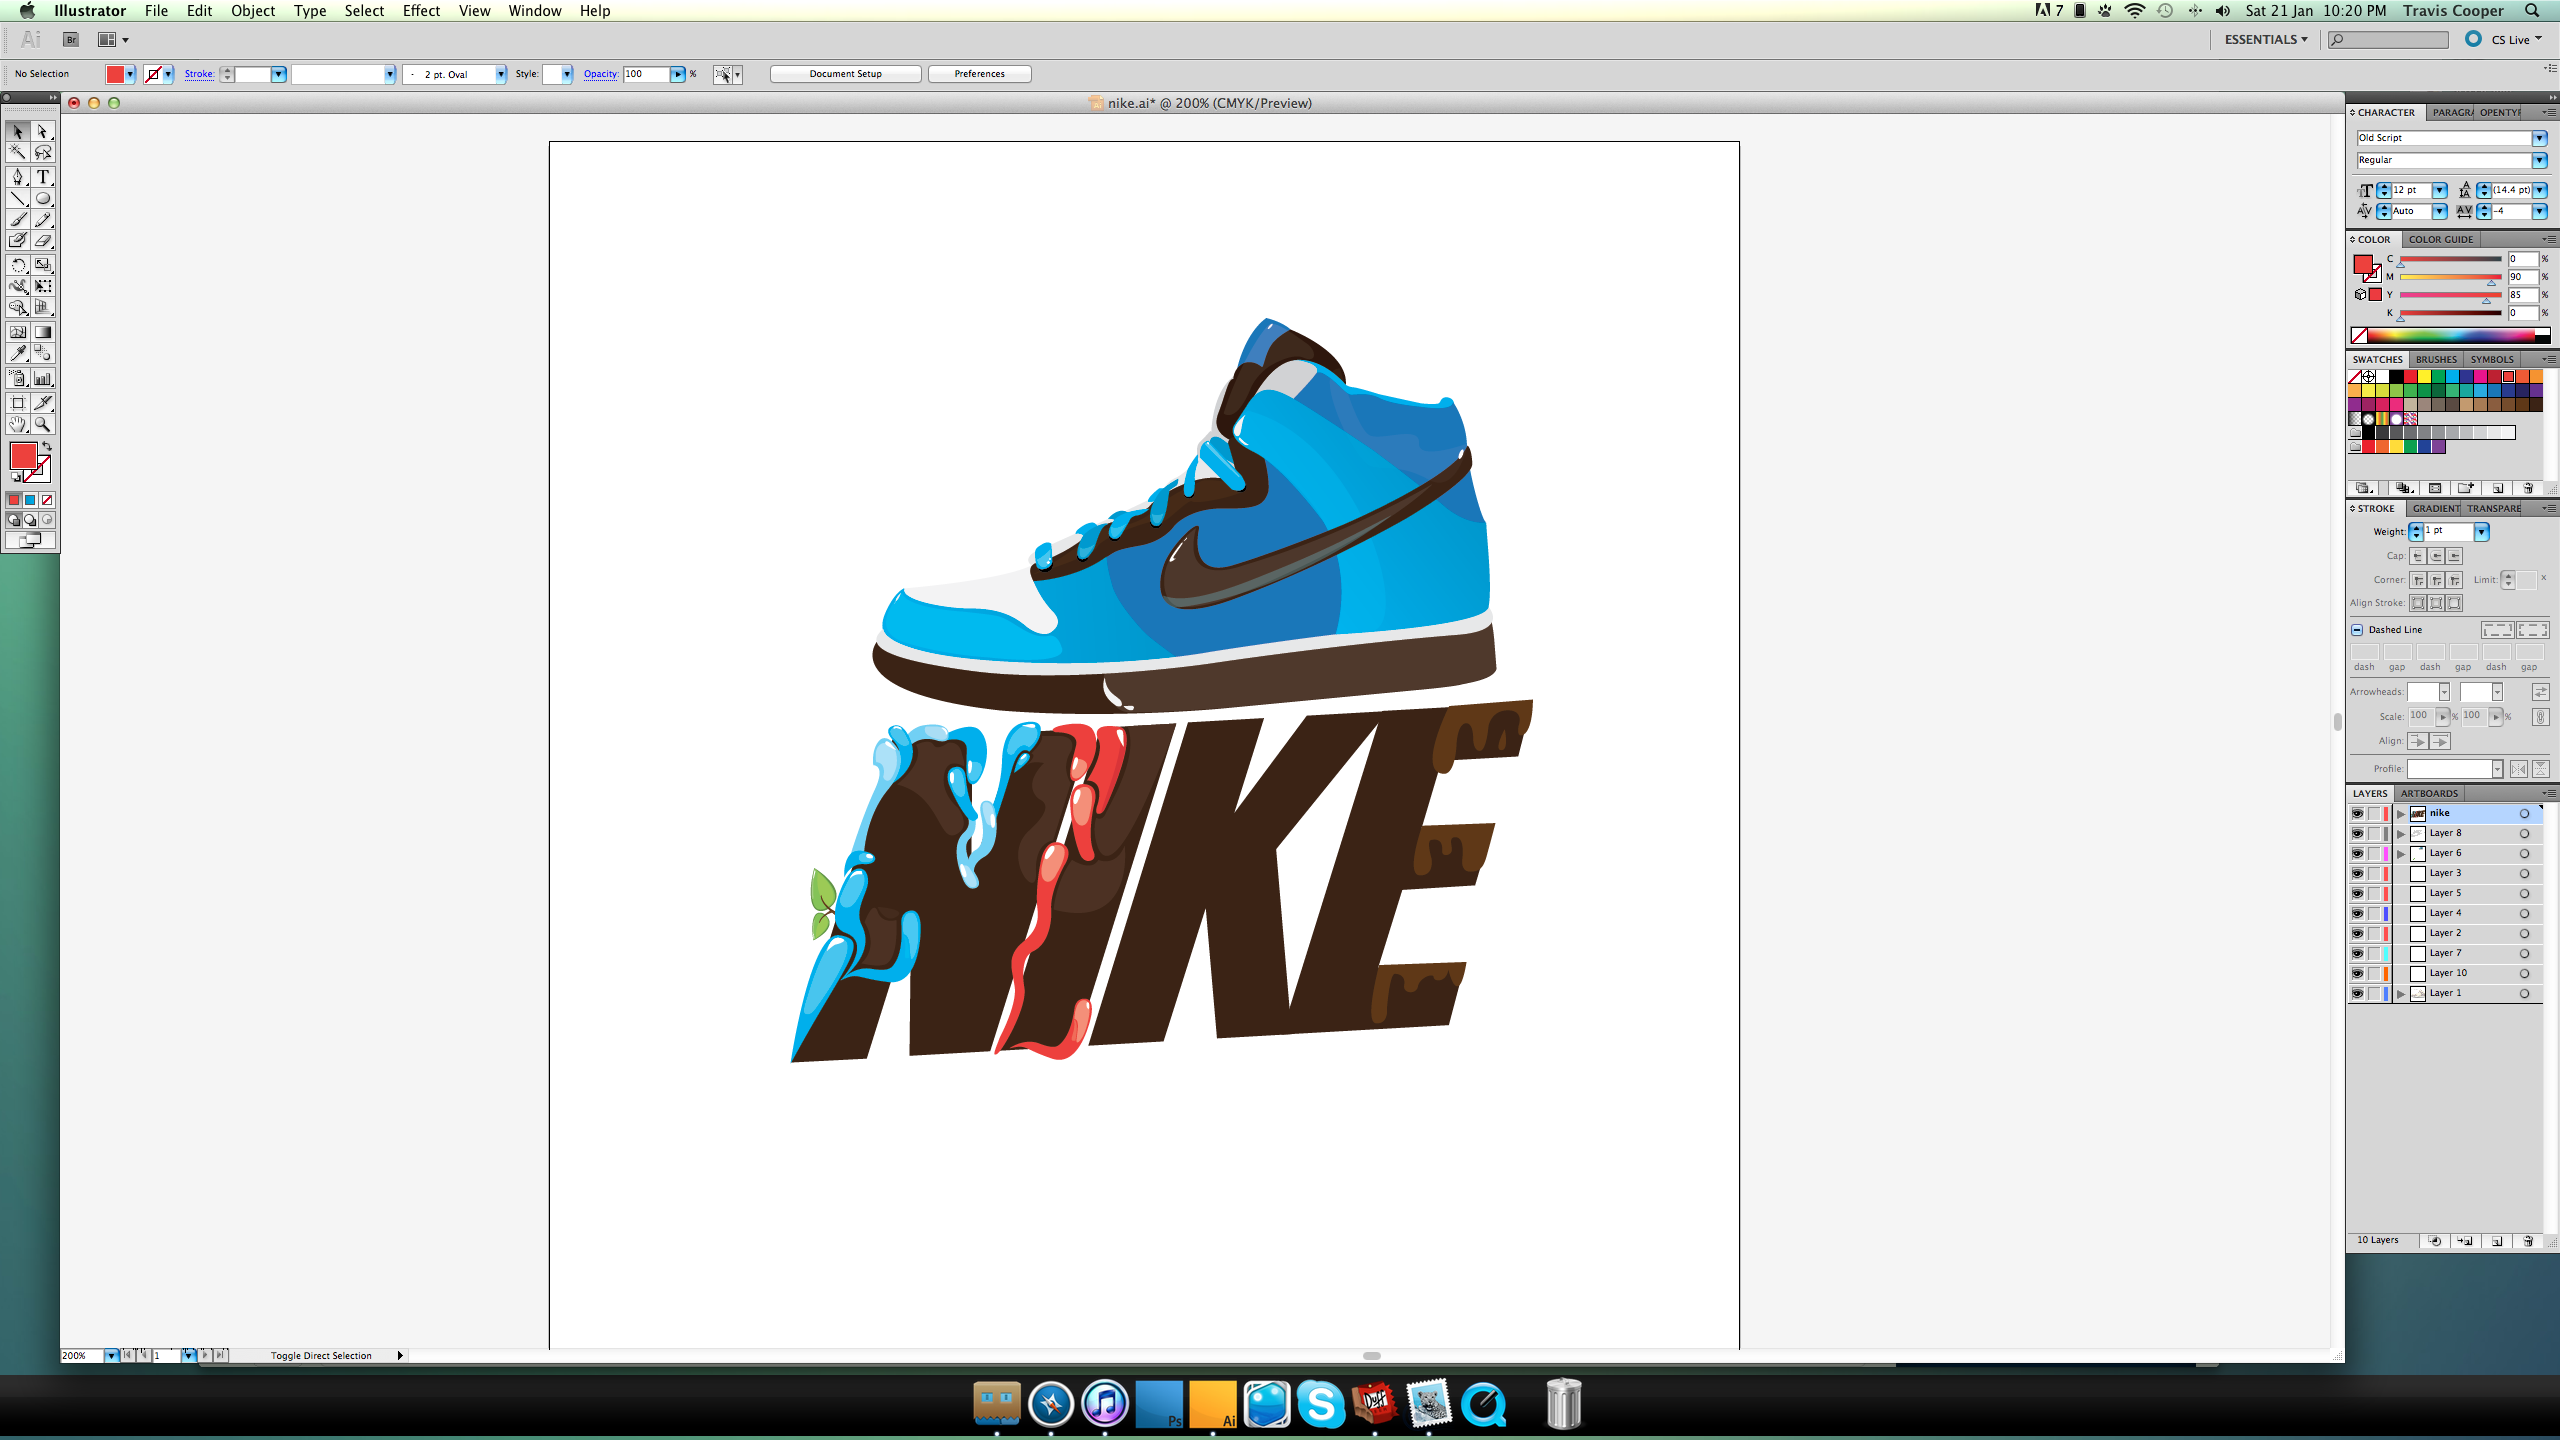
Task: Toggle lock column for Layer 4
Action: tap(2374, 913)
